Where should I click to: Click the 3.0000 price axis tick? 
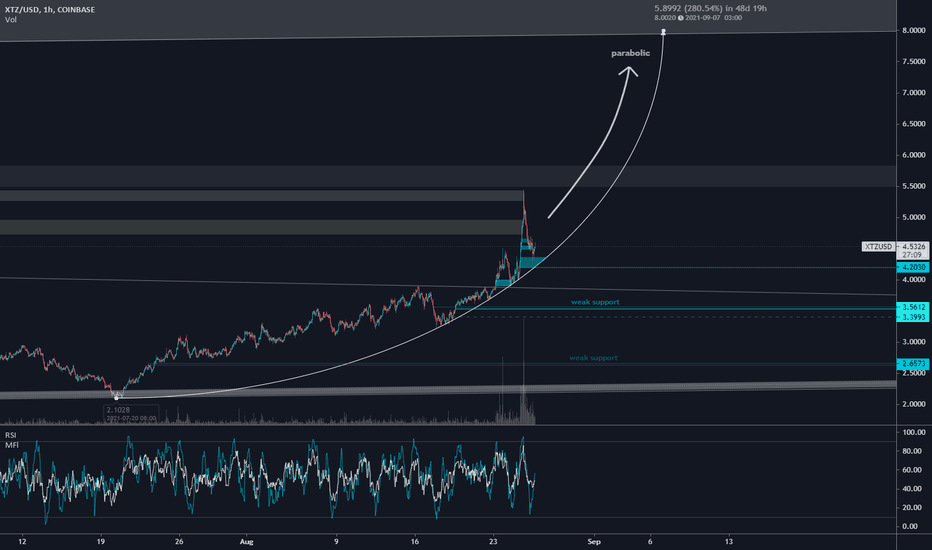(914, 342)
